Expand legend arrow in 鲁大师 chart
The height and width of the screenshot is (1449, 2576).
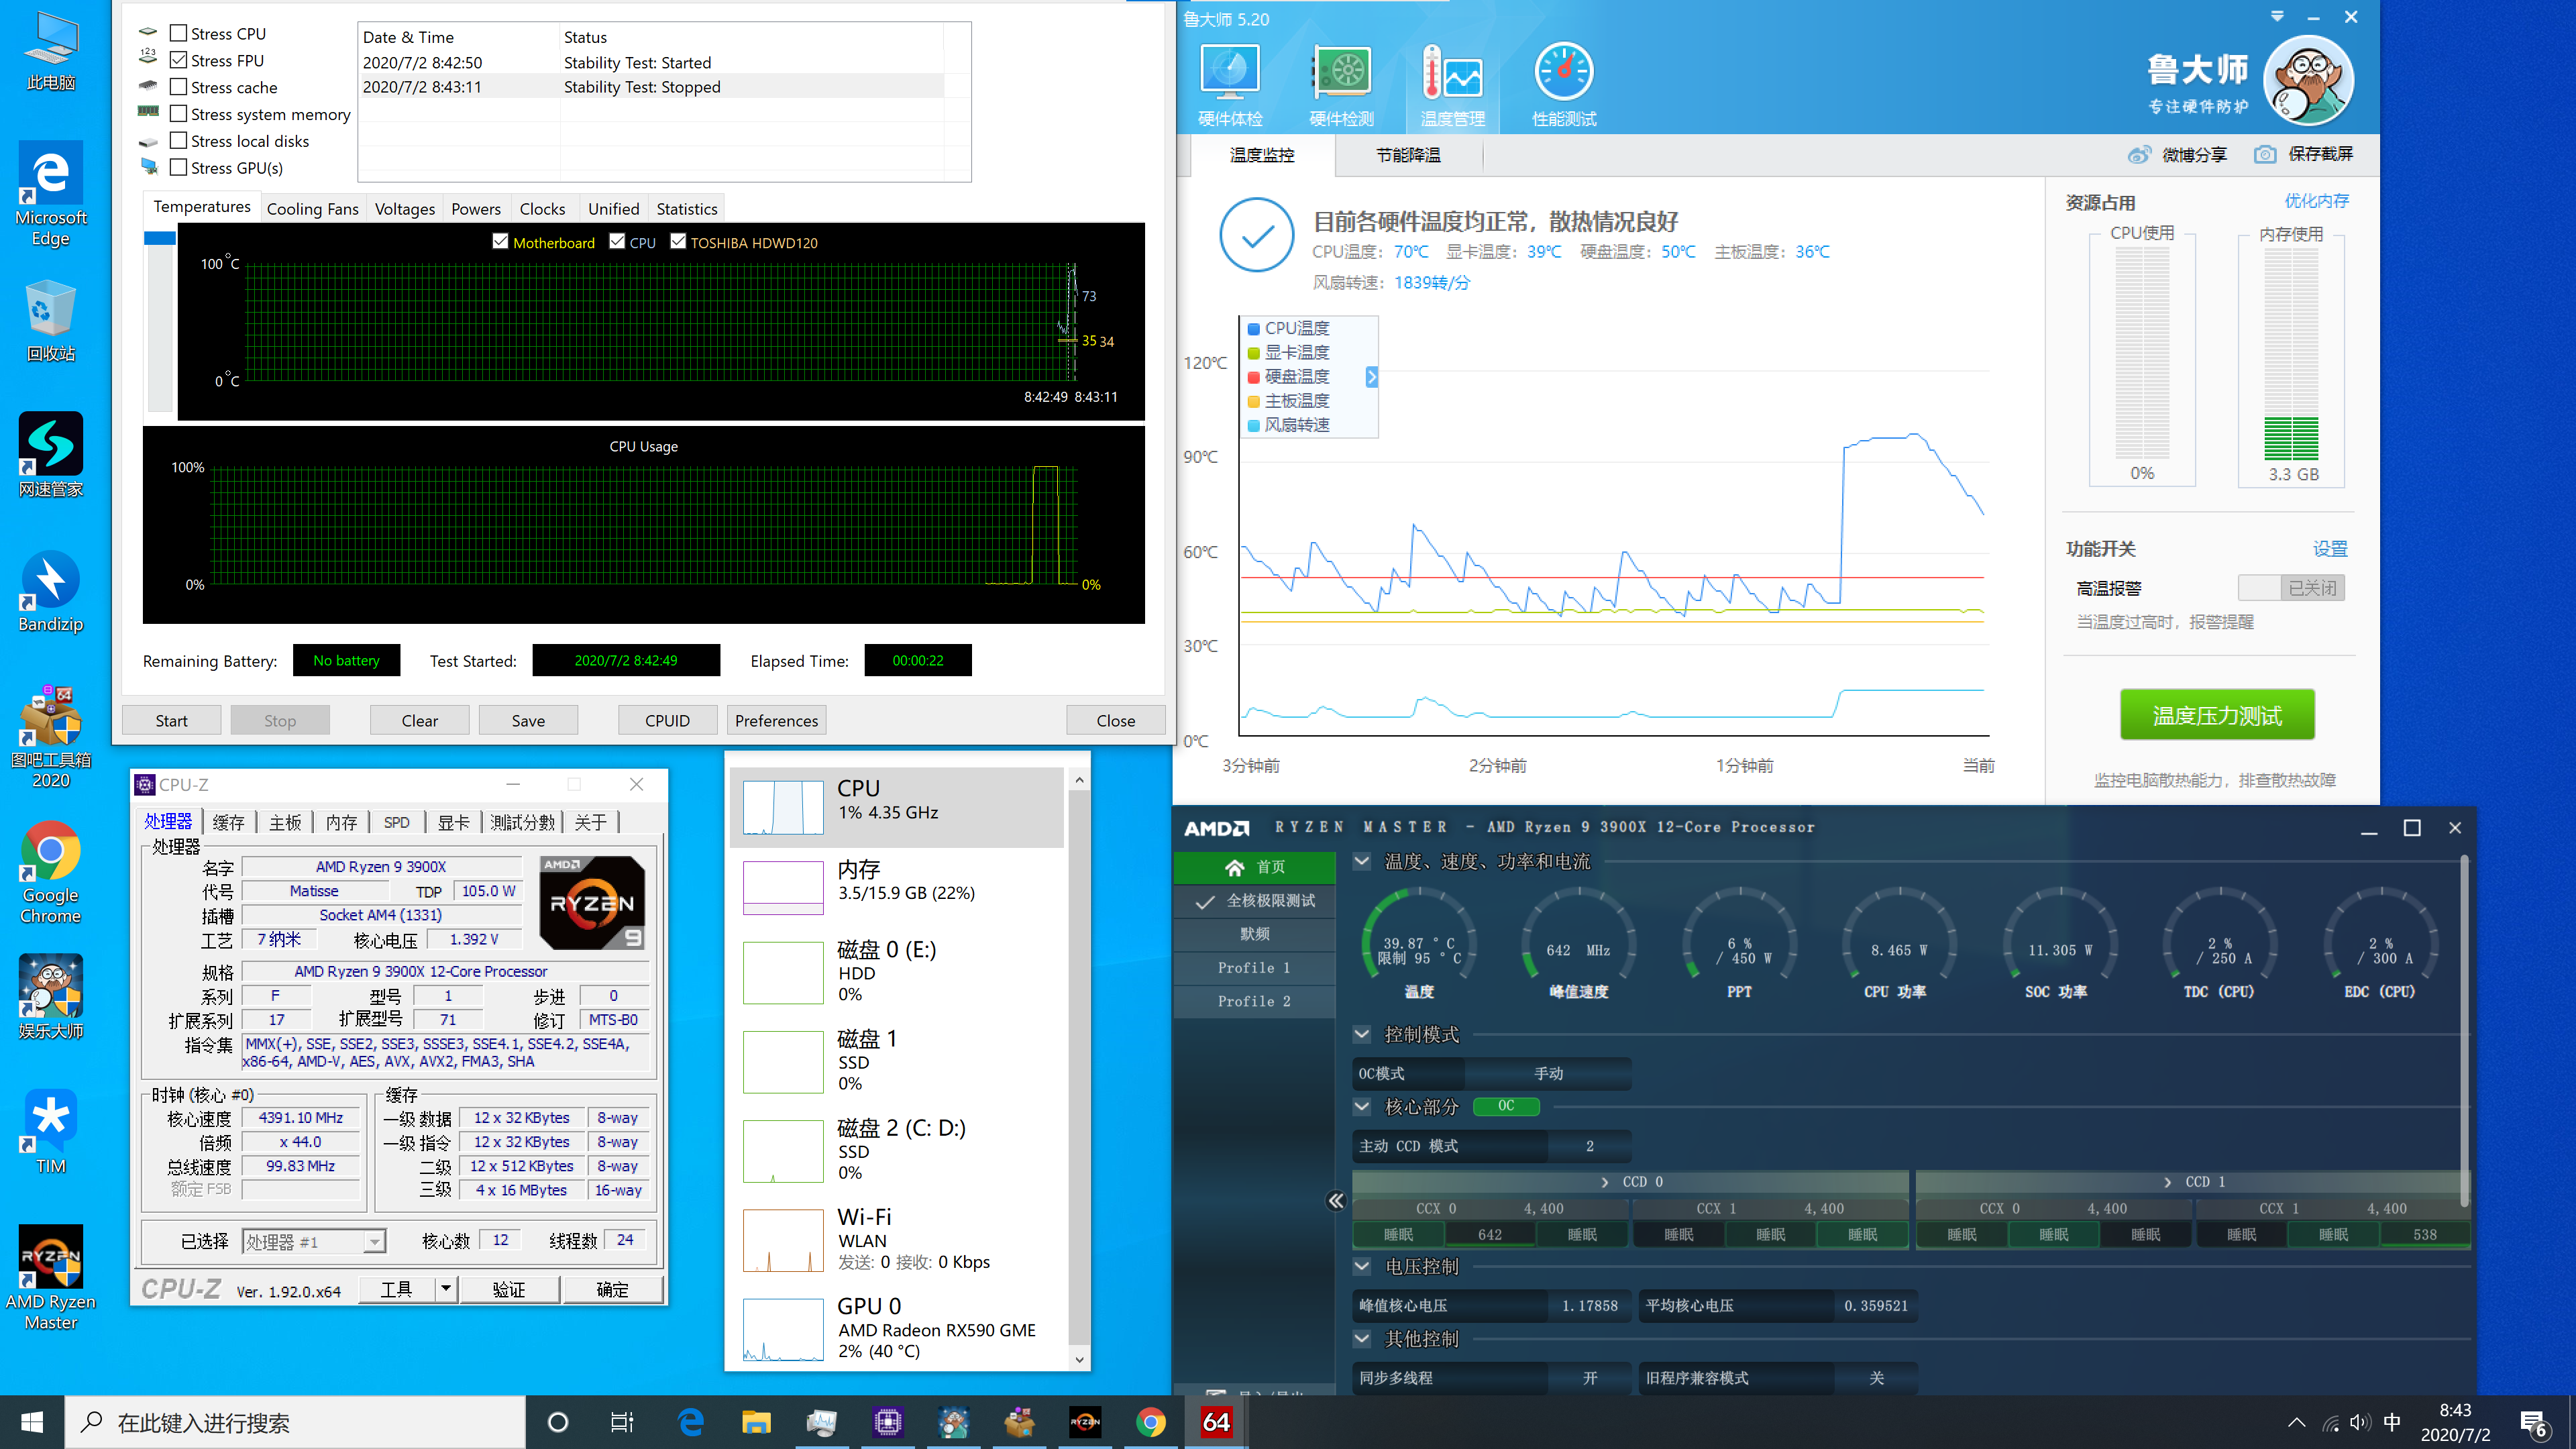(1371, 377)
